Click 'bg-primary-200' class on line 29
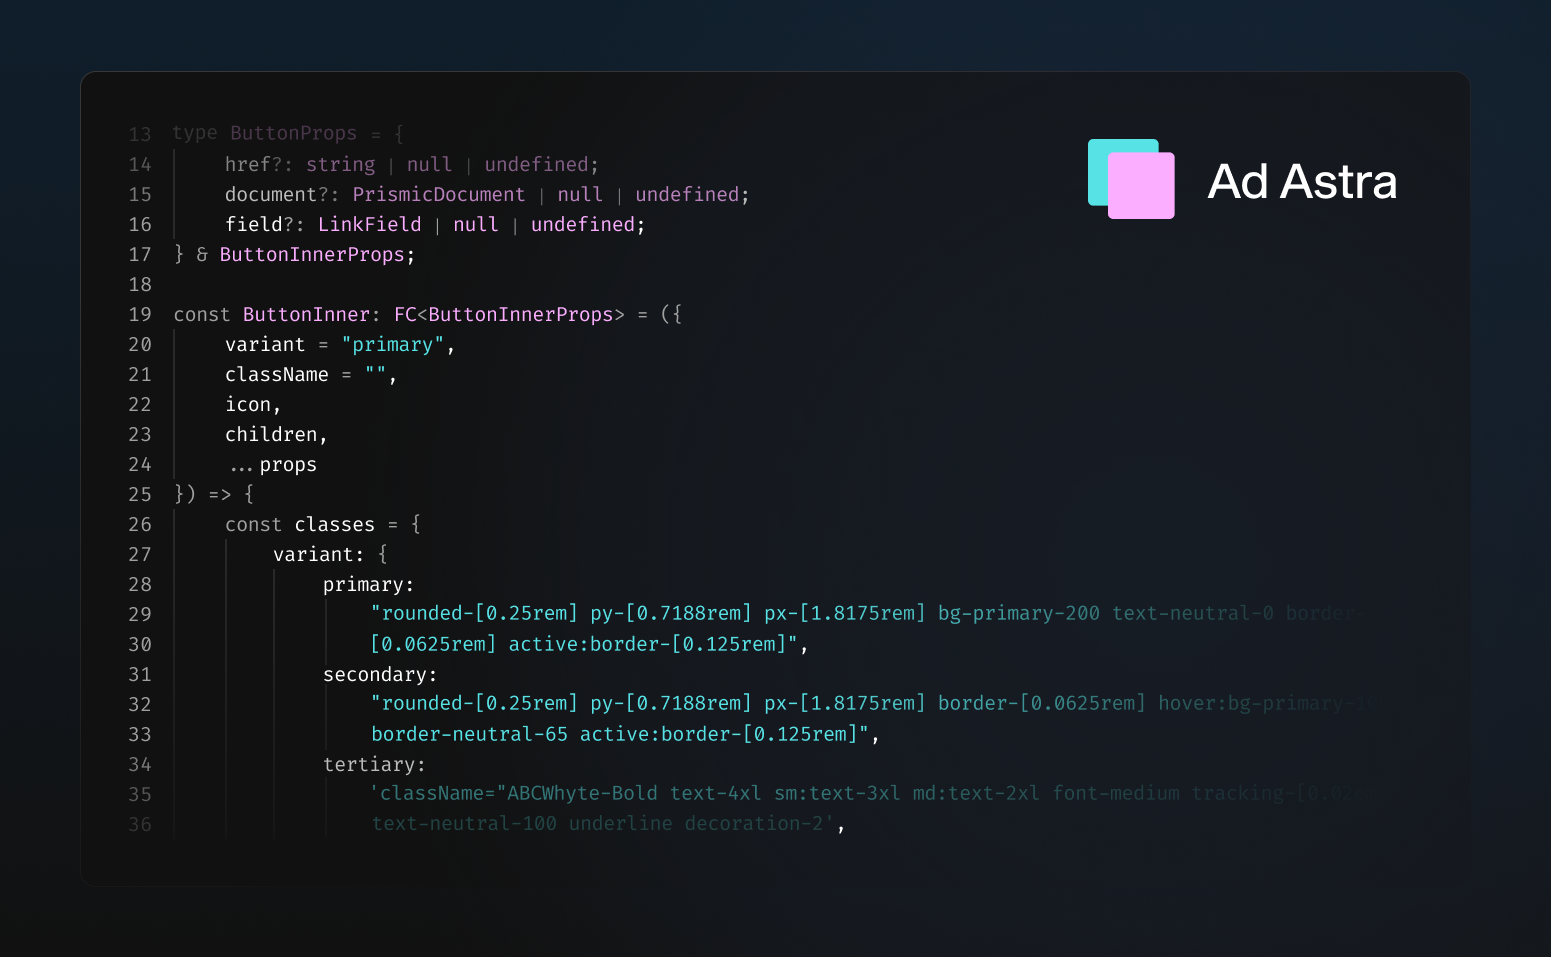 (1018, 613)
